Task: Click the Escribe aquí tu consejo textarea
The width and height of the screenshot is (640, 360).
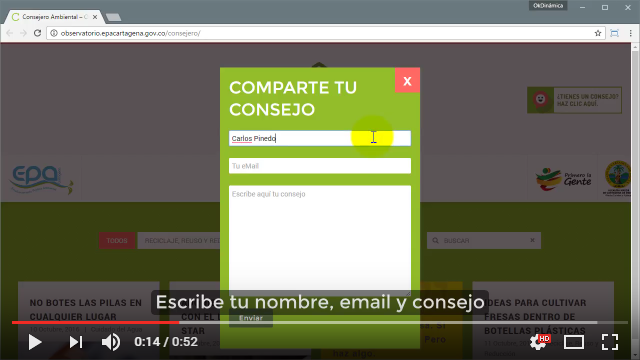Action: [320, 240]
